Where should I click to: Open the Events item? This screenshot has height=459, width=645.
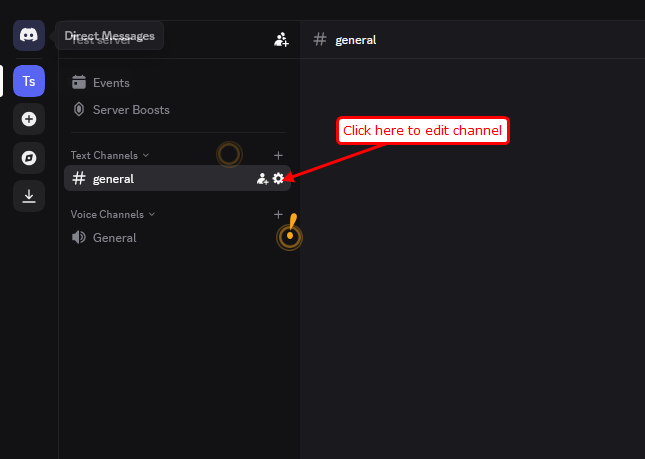178,83
